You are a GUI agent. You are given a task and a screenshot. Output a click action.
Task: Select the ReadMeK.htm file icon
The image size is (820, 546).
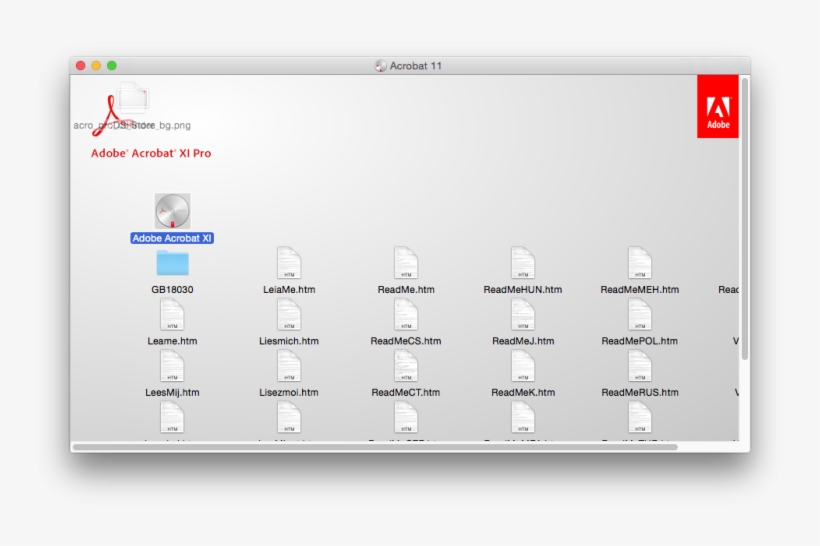[523, 366]
